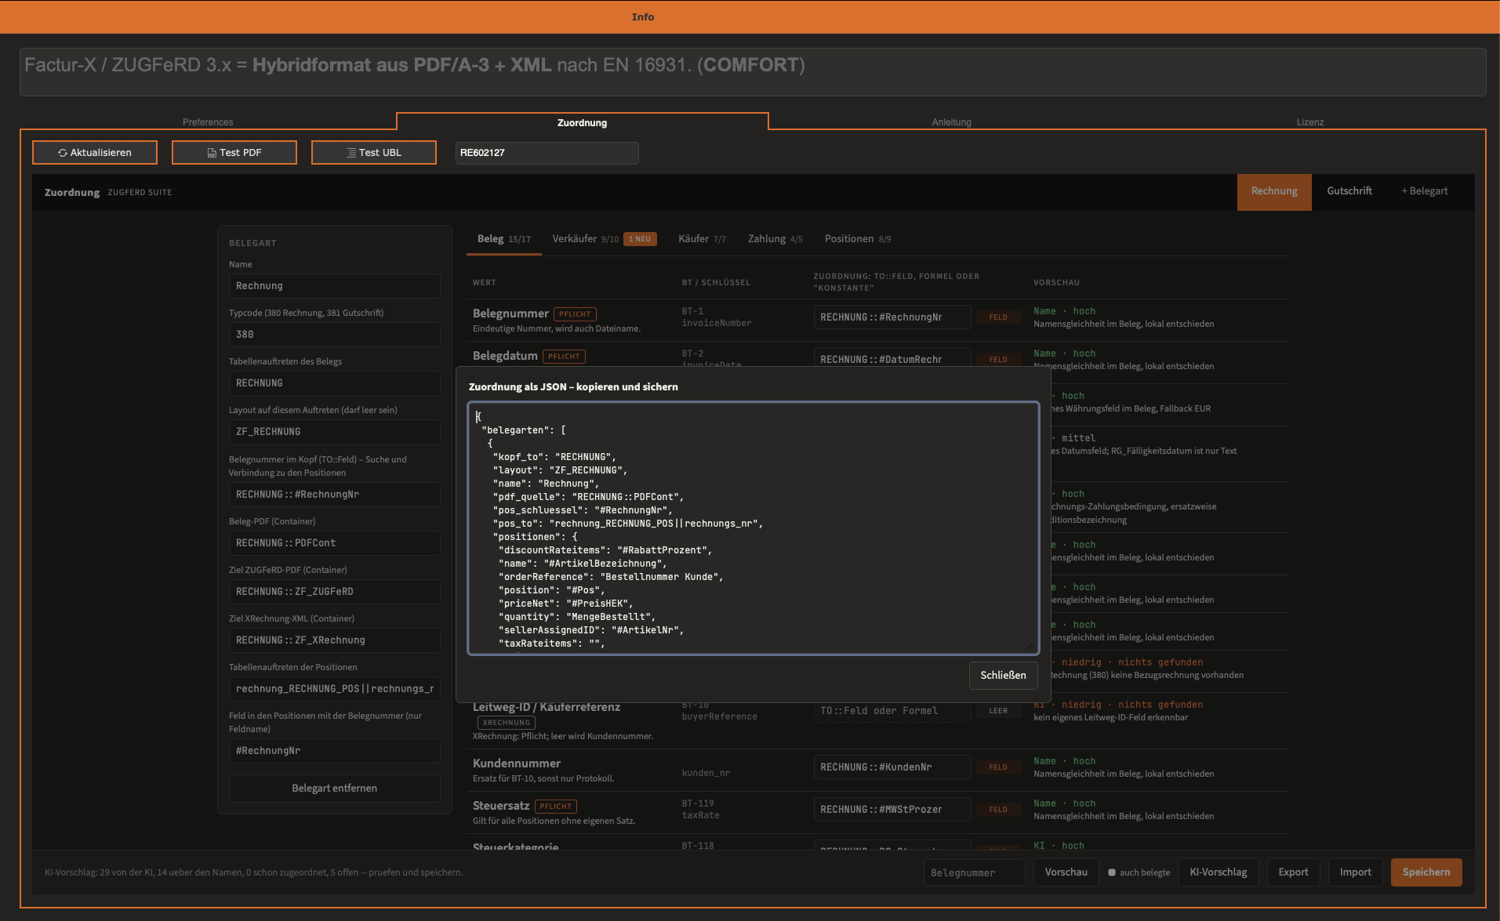Viewport: 1500px width, 921px height.
Task: Select the Rechnung document type button
Action: click(x=1274, y=191)
